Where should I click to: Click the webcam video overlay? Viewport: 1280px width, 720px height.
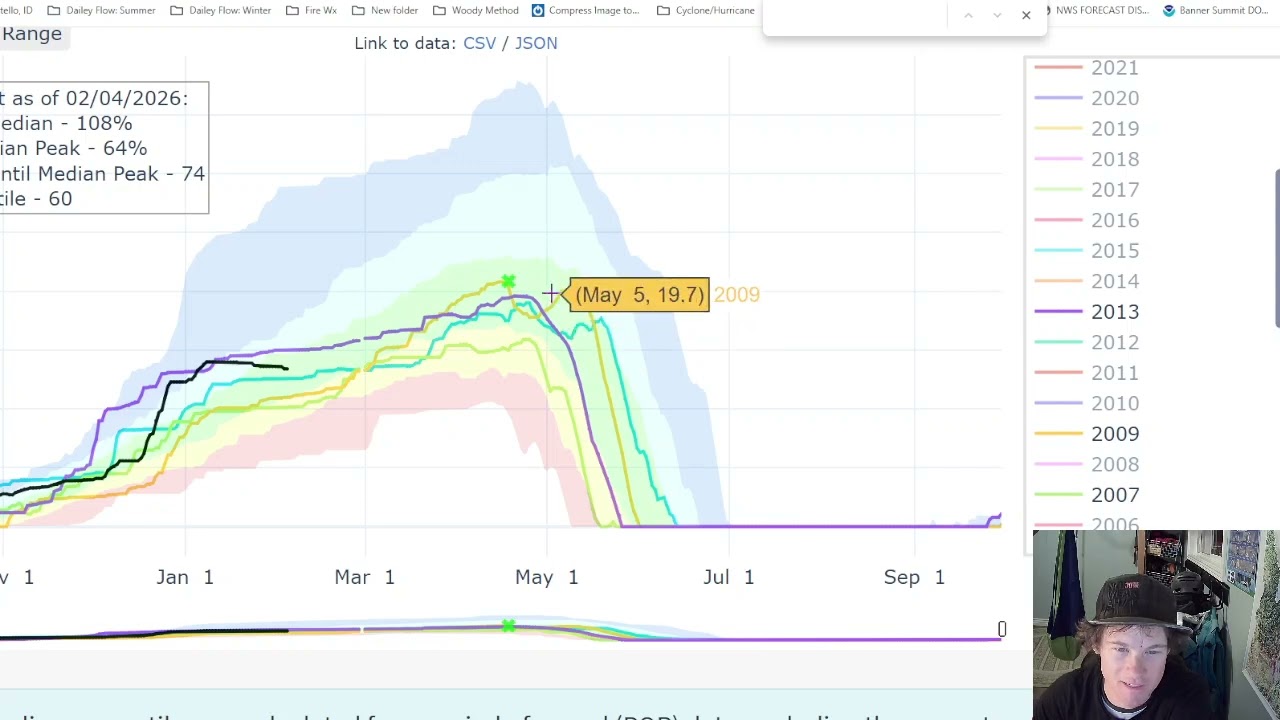coord(1156,625)
